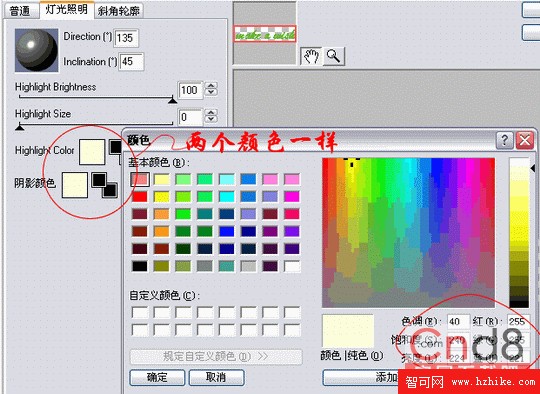540x394 pixels.
Task: Confirm color with 确定 button
Action: tap(157, 377)
